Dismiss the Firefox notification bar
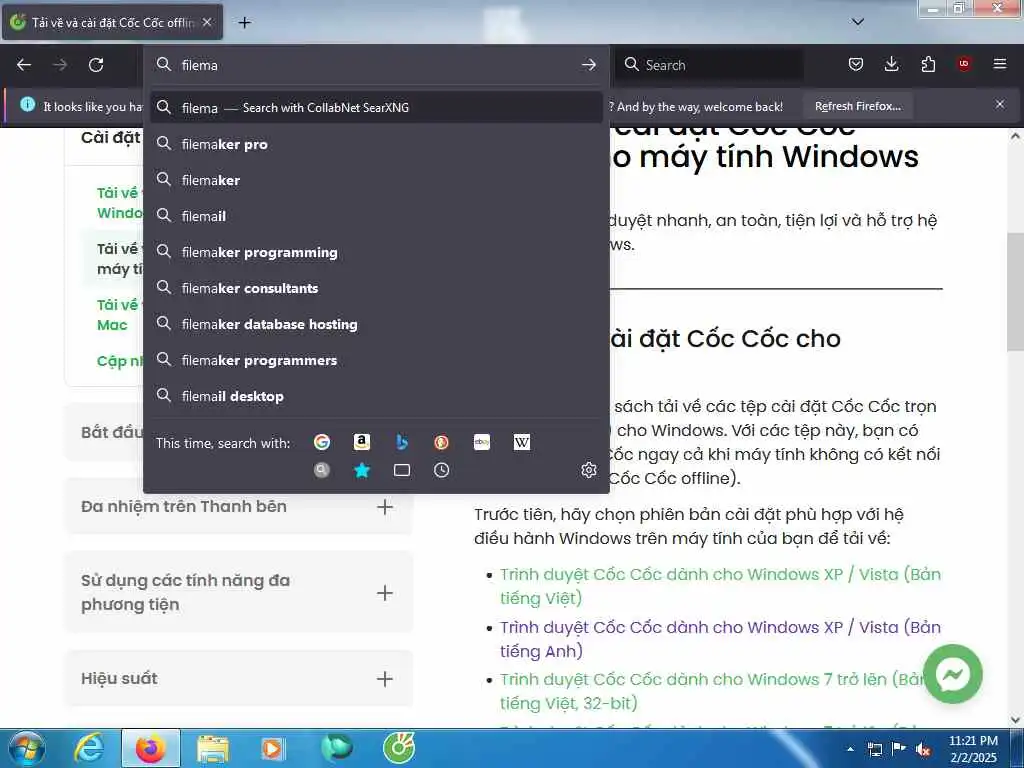1024x768 pixels. [1000, 104]
